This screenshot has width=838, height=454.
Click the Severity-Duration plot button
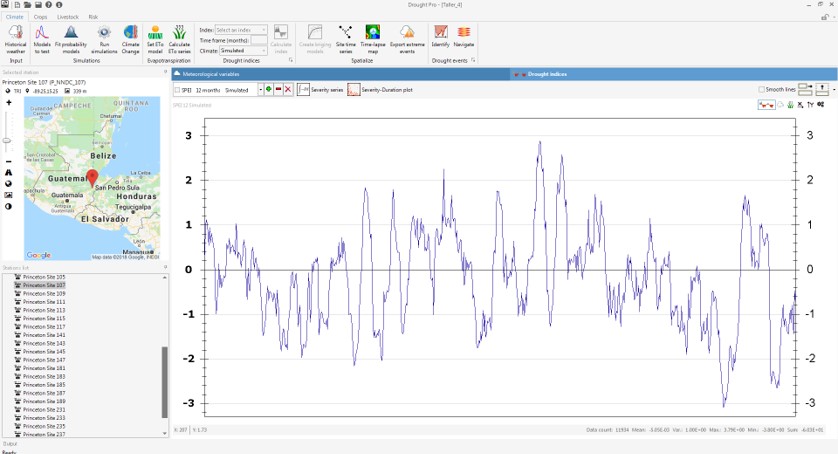380,90
